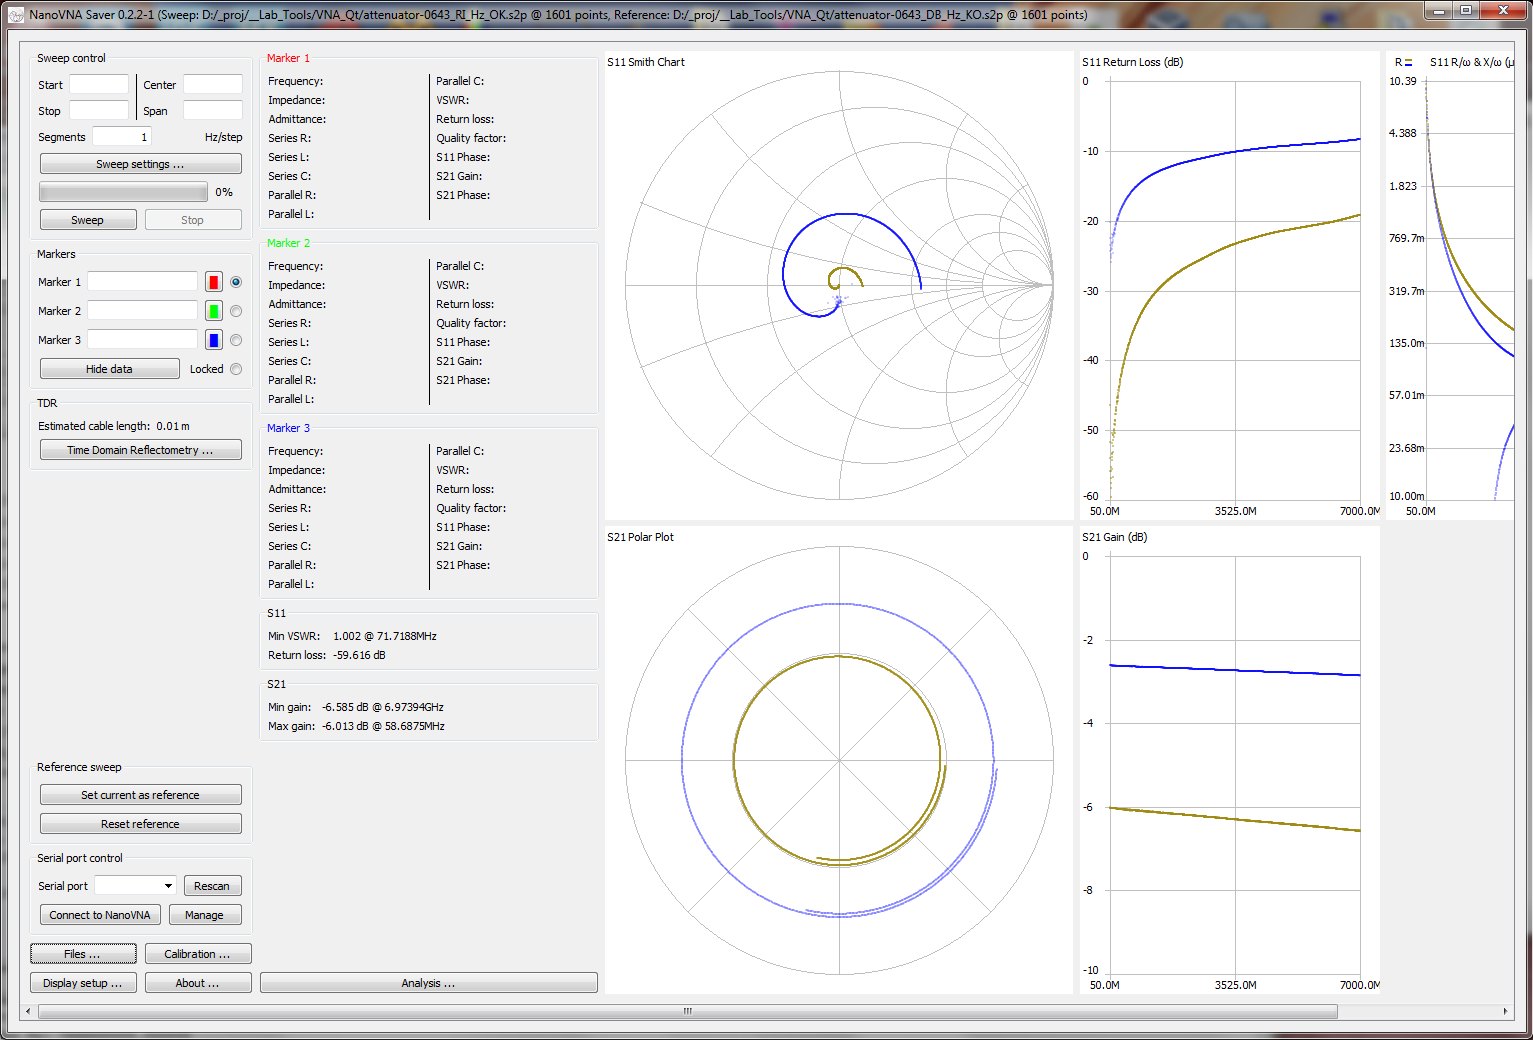Open Sweep settings
The height and width of the screenshot is (1040, 1533).
tap(139, 163)
